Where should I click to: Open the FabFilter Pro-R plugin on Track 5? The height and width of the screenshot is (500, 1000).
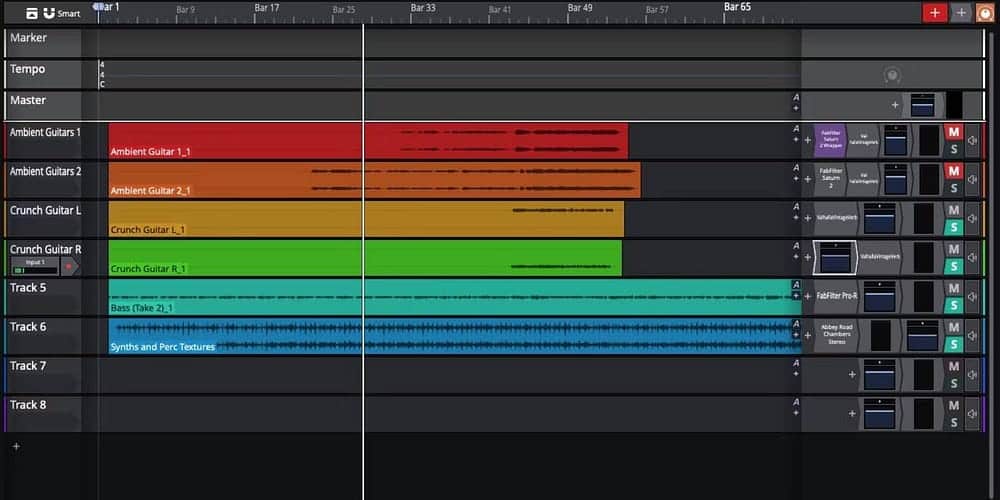[837, 297]
